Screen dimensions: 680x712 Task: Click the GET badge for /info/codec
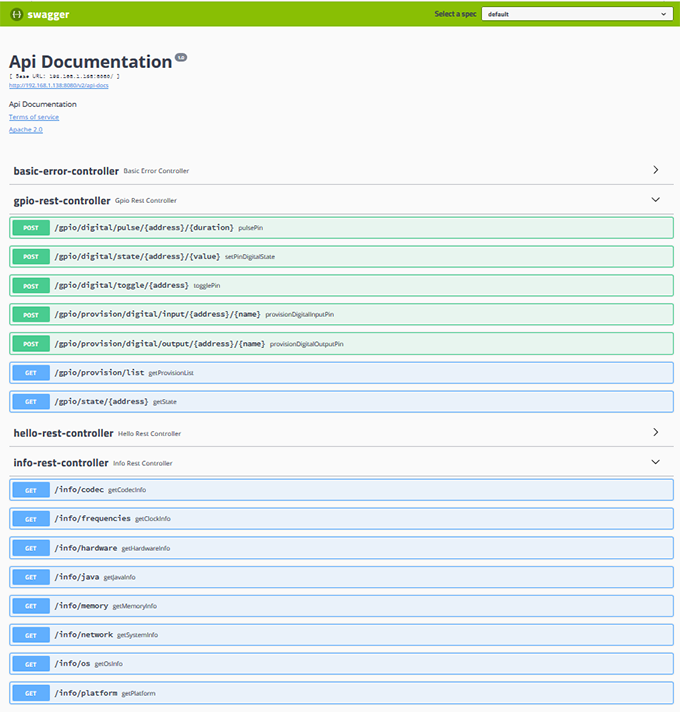tap(31, 490)
